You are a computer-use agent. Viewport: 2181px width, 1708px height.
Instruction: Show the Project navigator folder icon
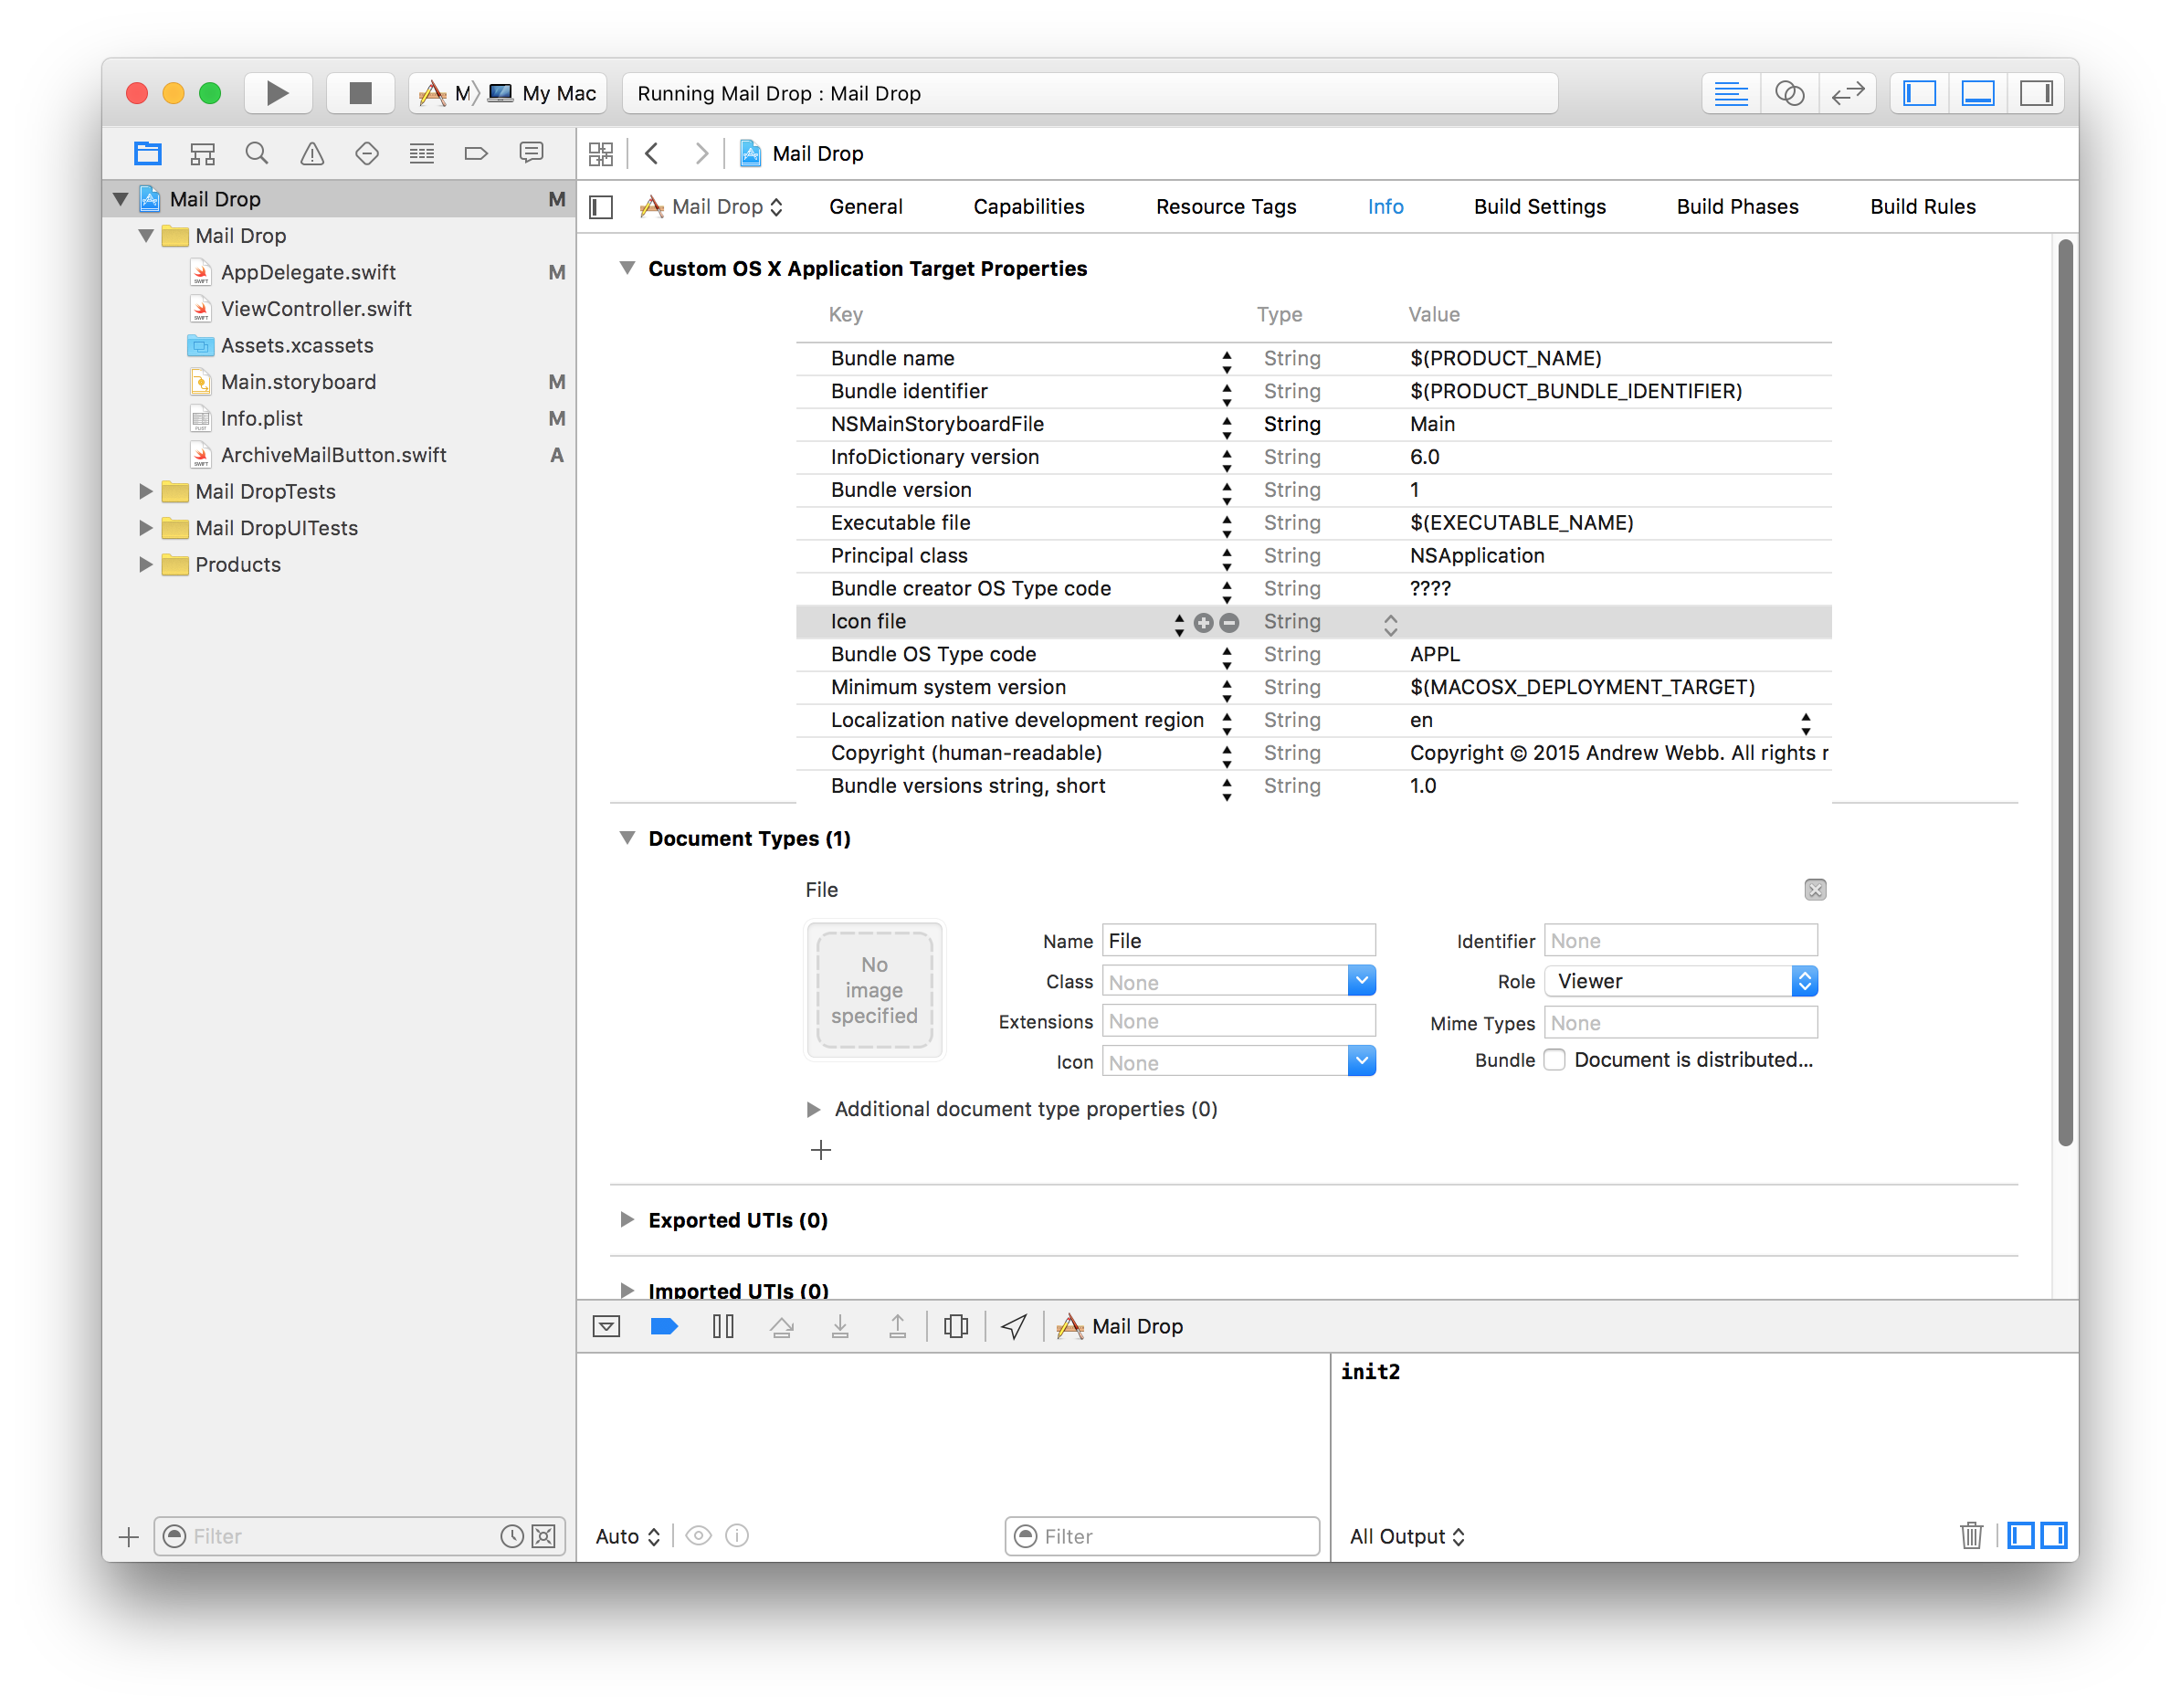148,153
